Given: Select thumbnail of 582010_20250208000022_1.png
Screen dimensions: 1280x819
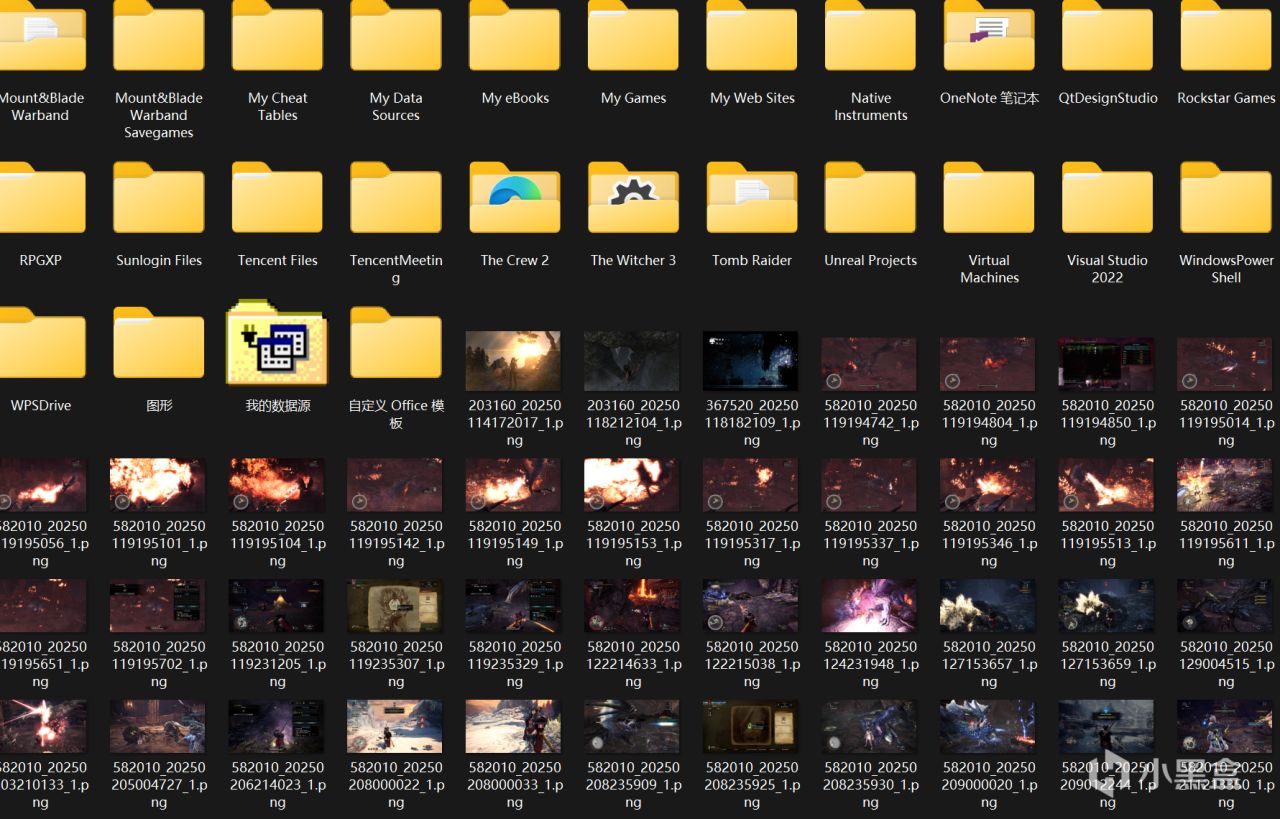Looking at the screenshot, I should (396, 727).
